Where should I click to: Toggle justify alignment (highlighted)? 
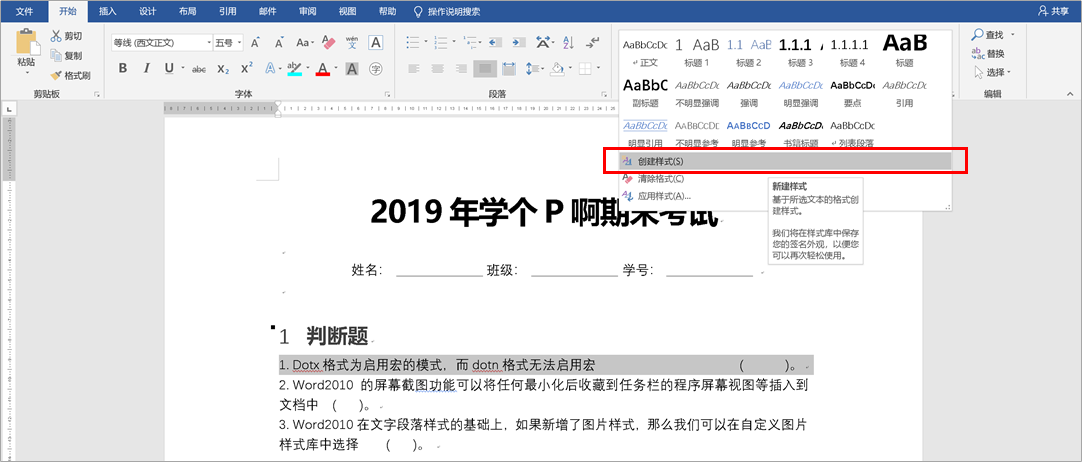click(486, 68)
